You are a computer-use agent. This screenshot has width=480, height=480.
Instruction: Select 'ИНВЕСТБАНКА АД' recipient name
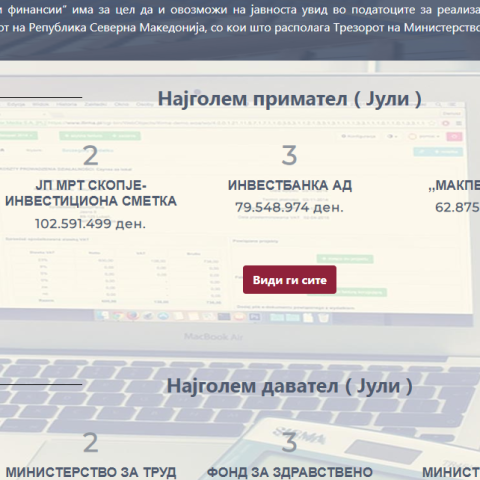(289, 185)
